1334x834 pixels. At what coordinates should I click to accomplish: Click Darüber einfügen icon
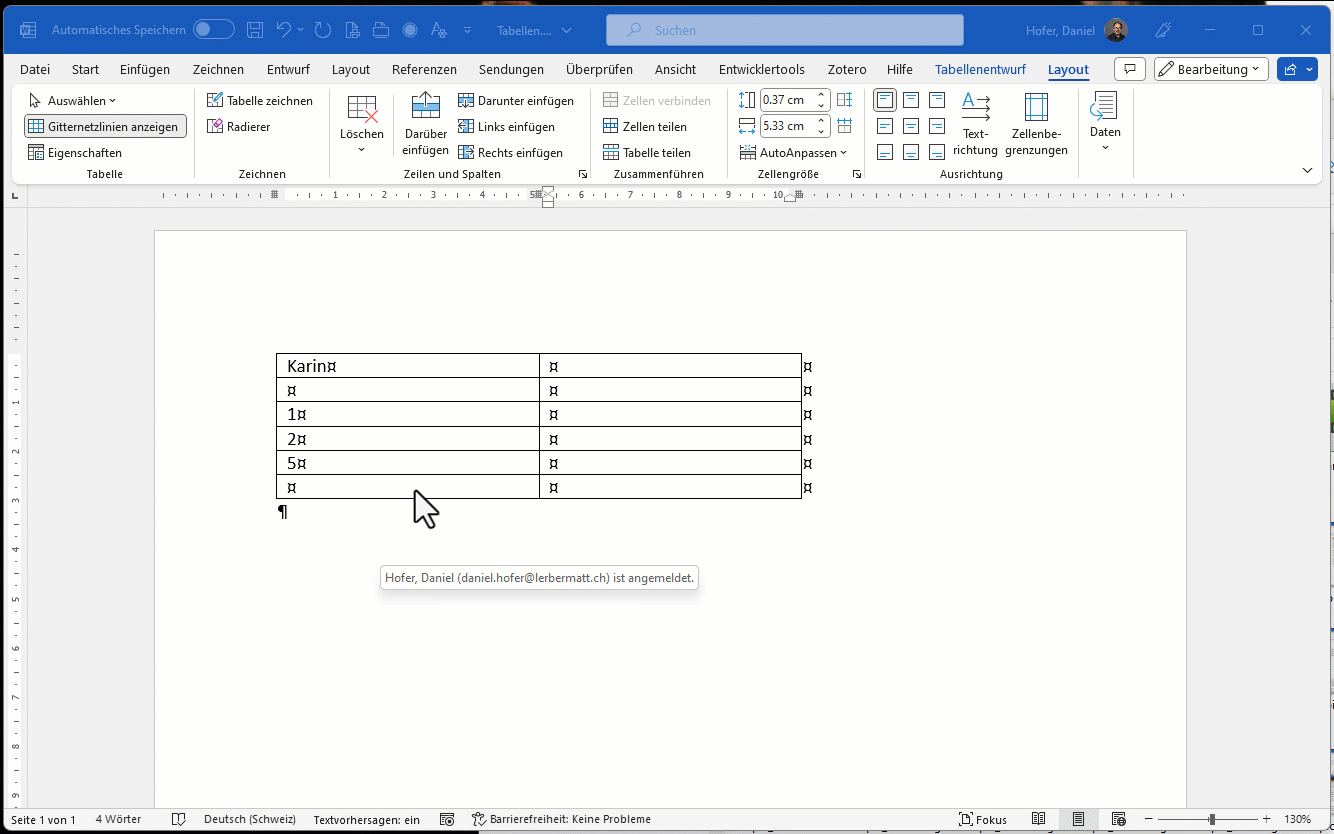425,106
